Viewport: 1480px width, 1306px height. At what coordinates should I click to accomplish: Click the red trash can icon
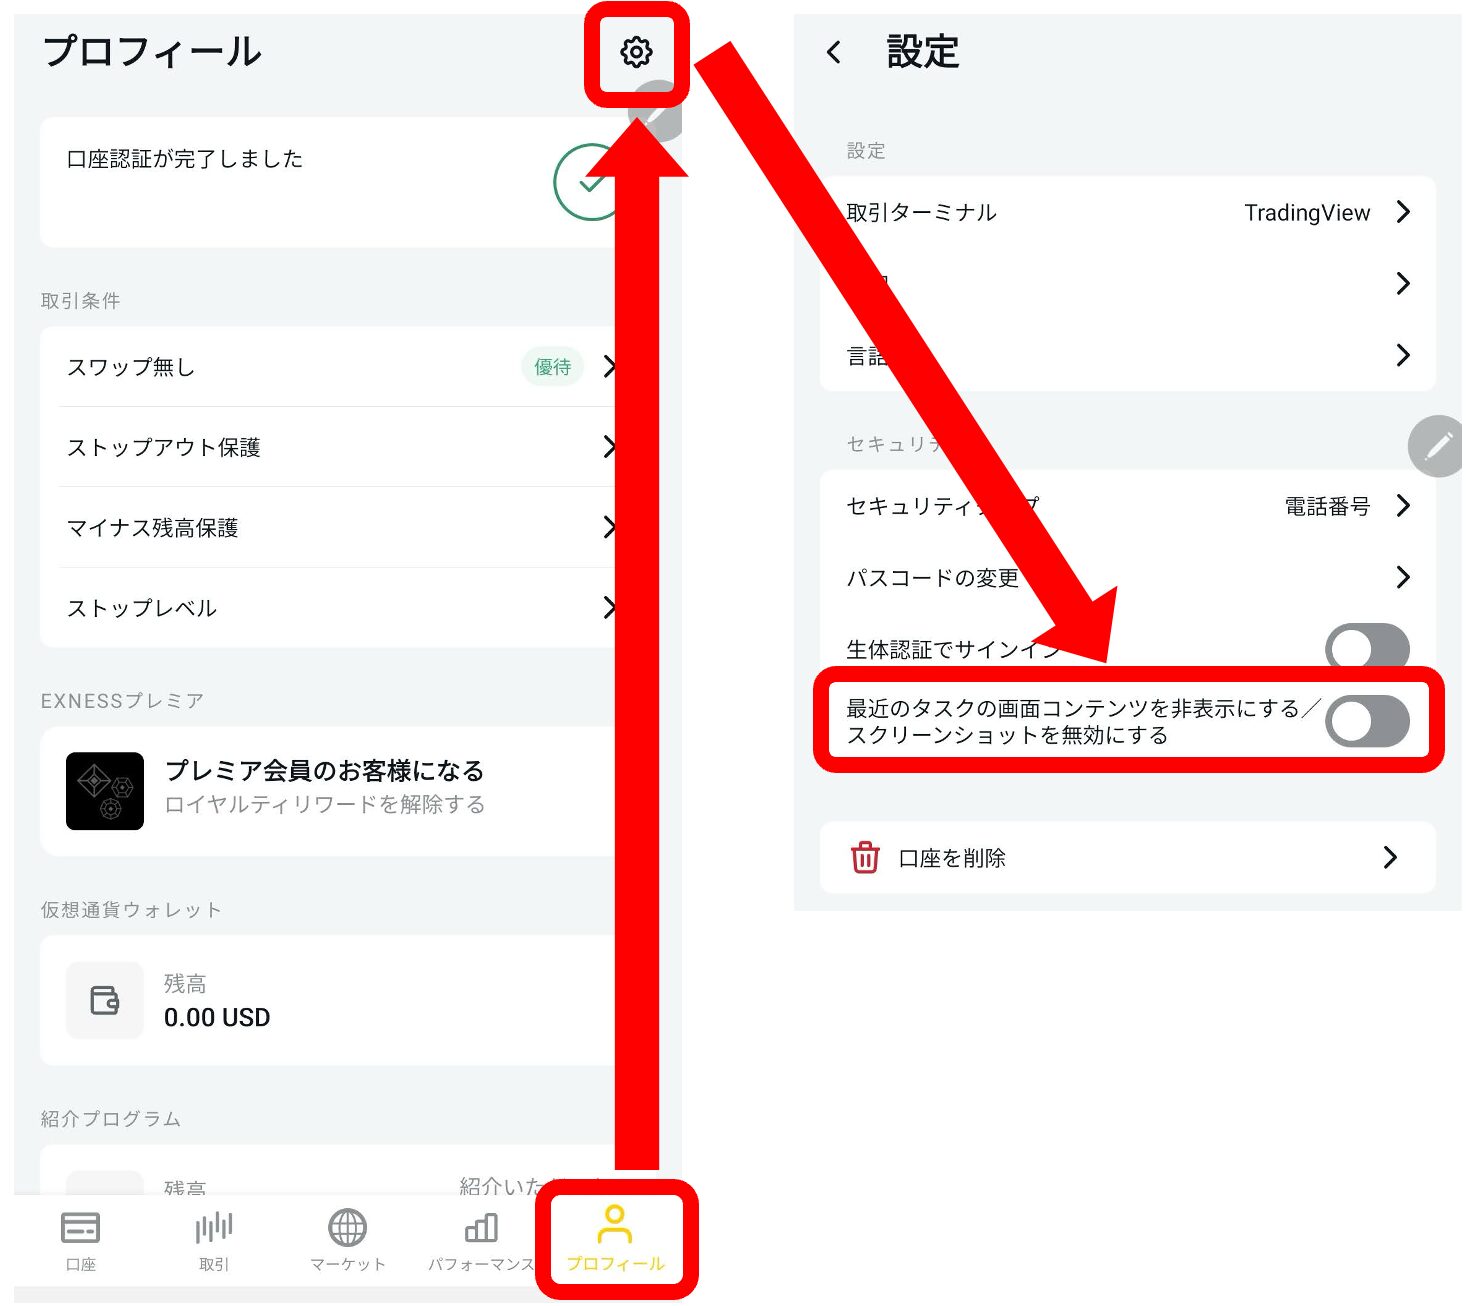point(865,858)
